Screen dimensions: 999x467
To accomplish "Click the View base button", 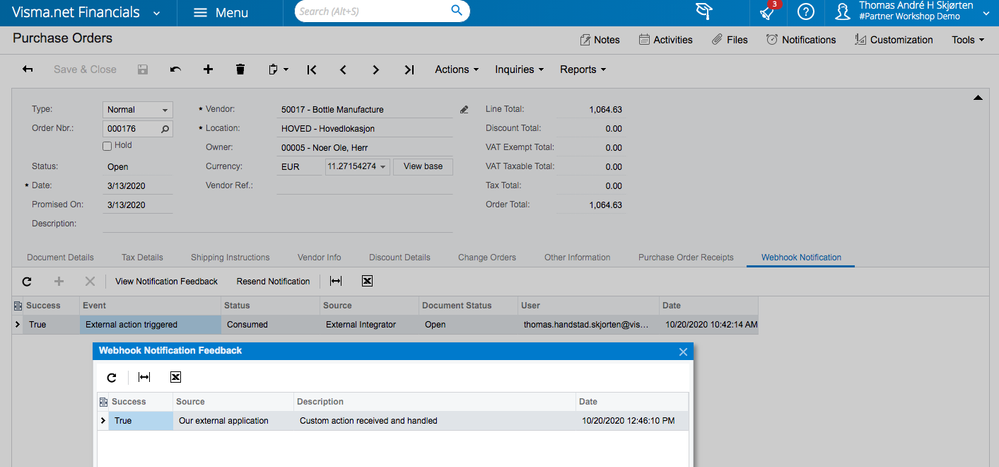I will click(x=423, y=166).
